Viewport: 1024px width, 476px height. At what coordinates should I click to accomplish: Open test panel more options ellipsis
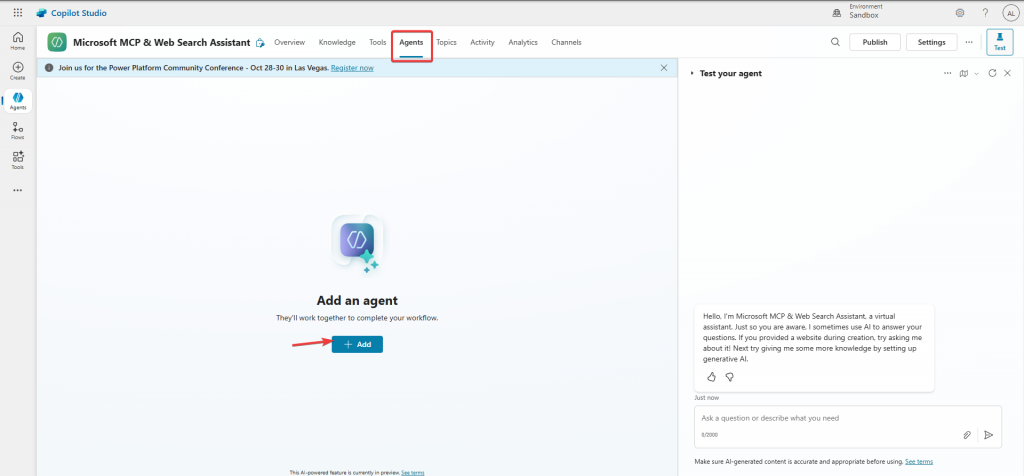948,73
